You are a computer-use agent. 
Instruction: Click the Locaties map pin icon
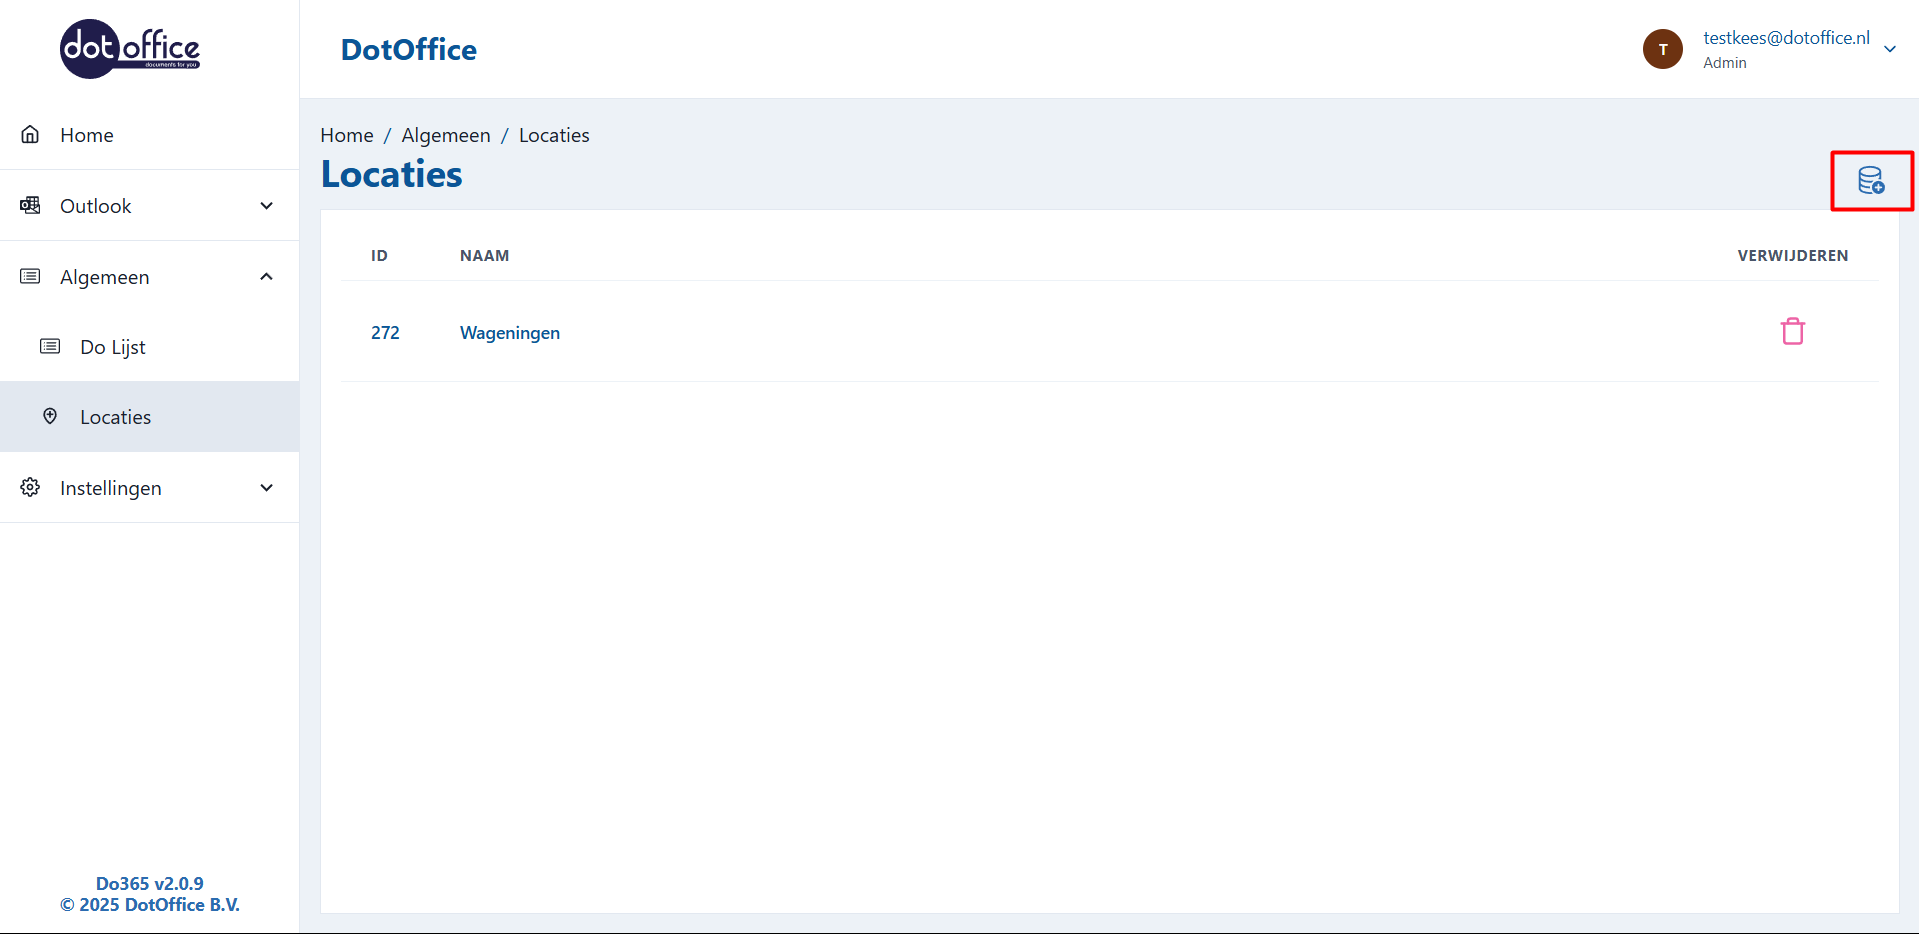(x=50, y=417)
